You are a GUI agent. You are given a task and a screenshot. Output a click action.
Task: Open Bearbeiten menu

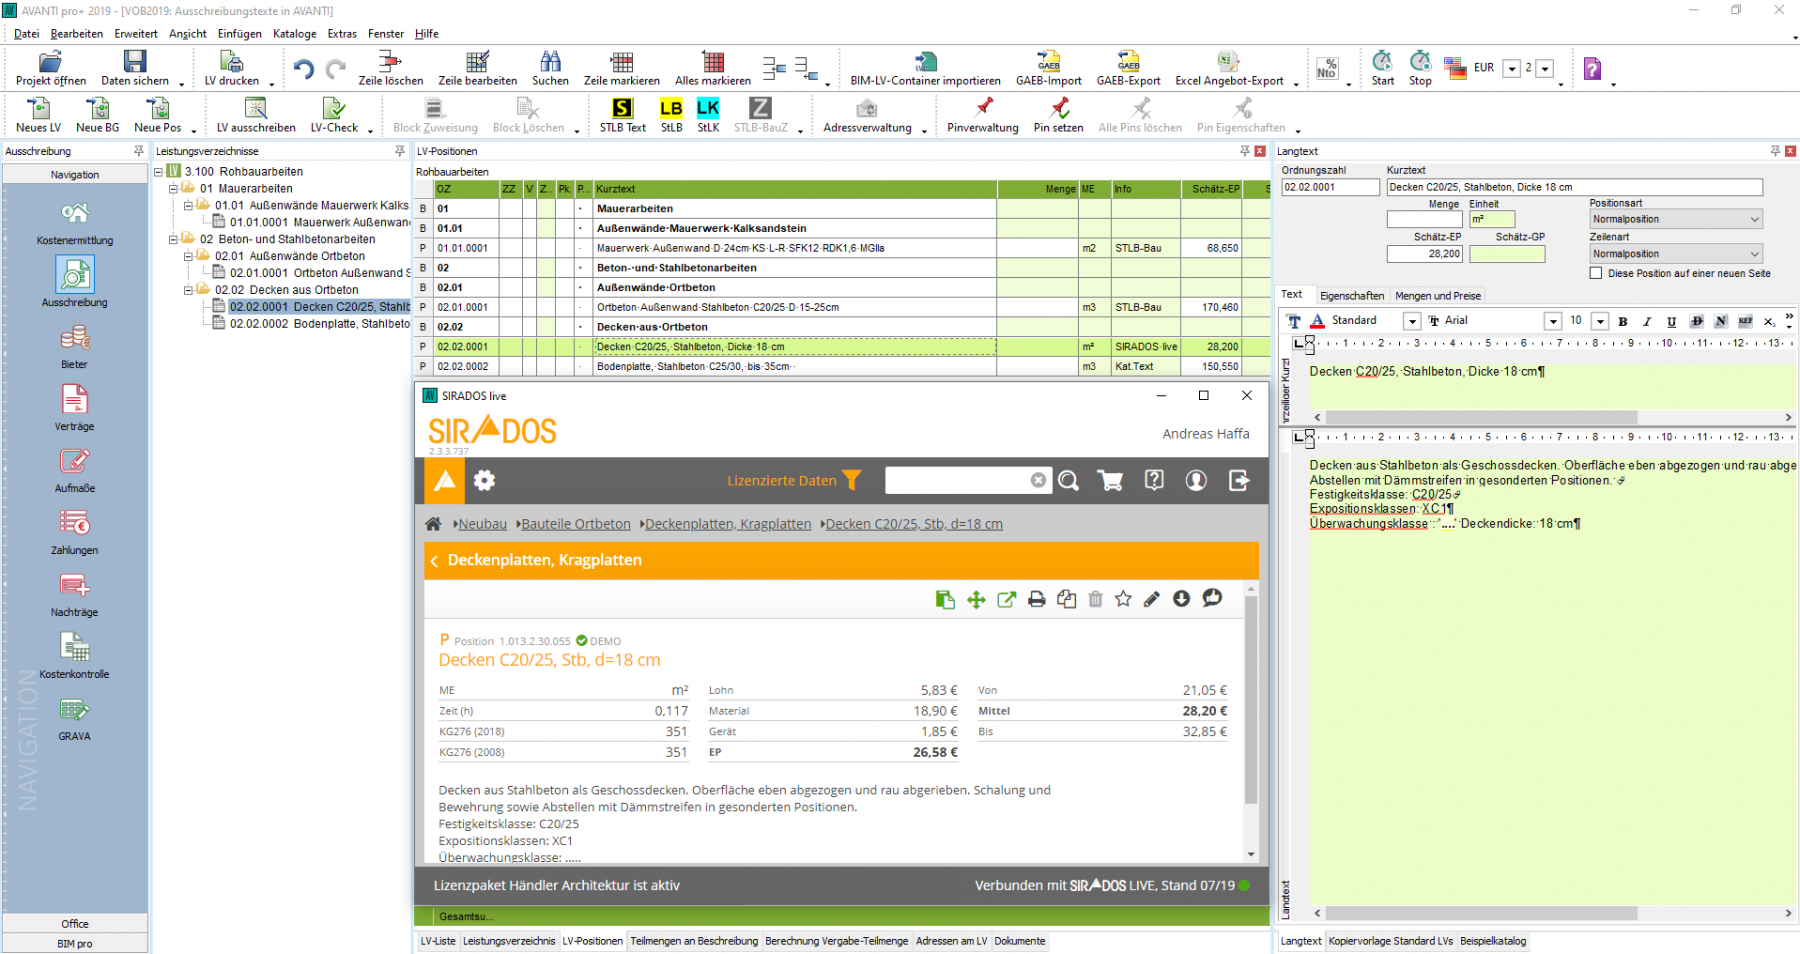pyautogui.click(x=77, y=34)
